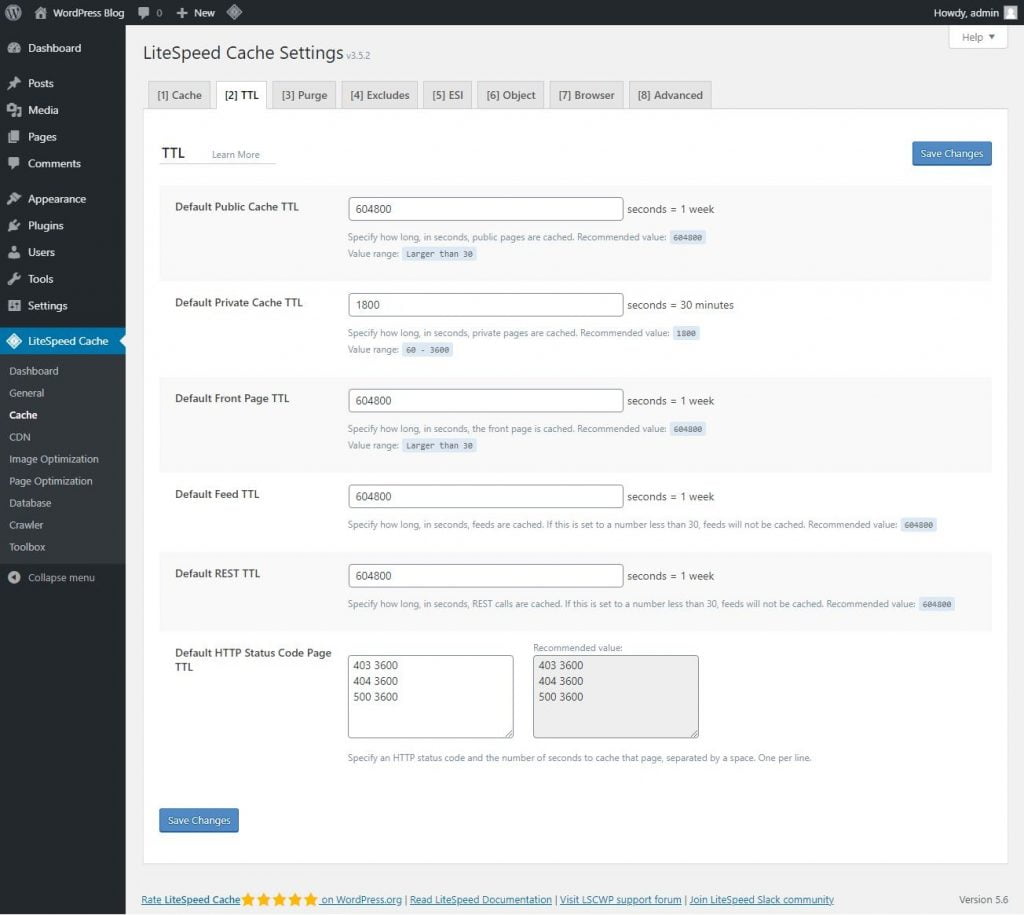Rate LiteSpeed Cache on WordPress.org

(271, 899)
